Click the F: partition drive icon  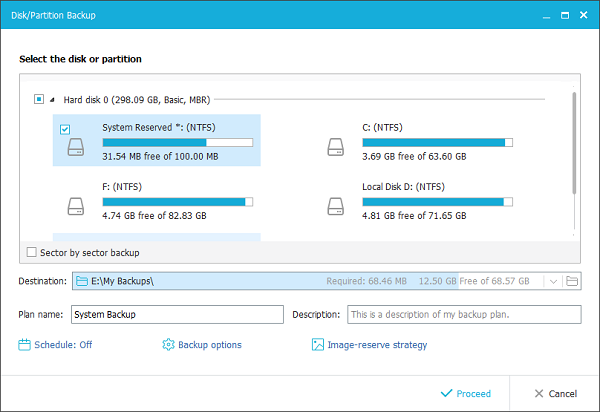click(x=76, y=207)
